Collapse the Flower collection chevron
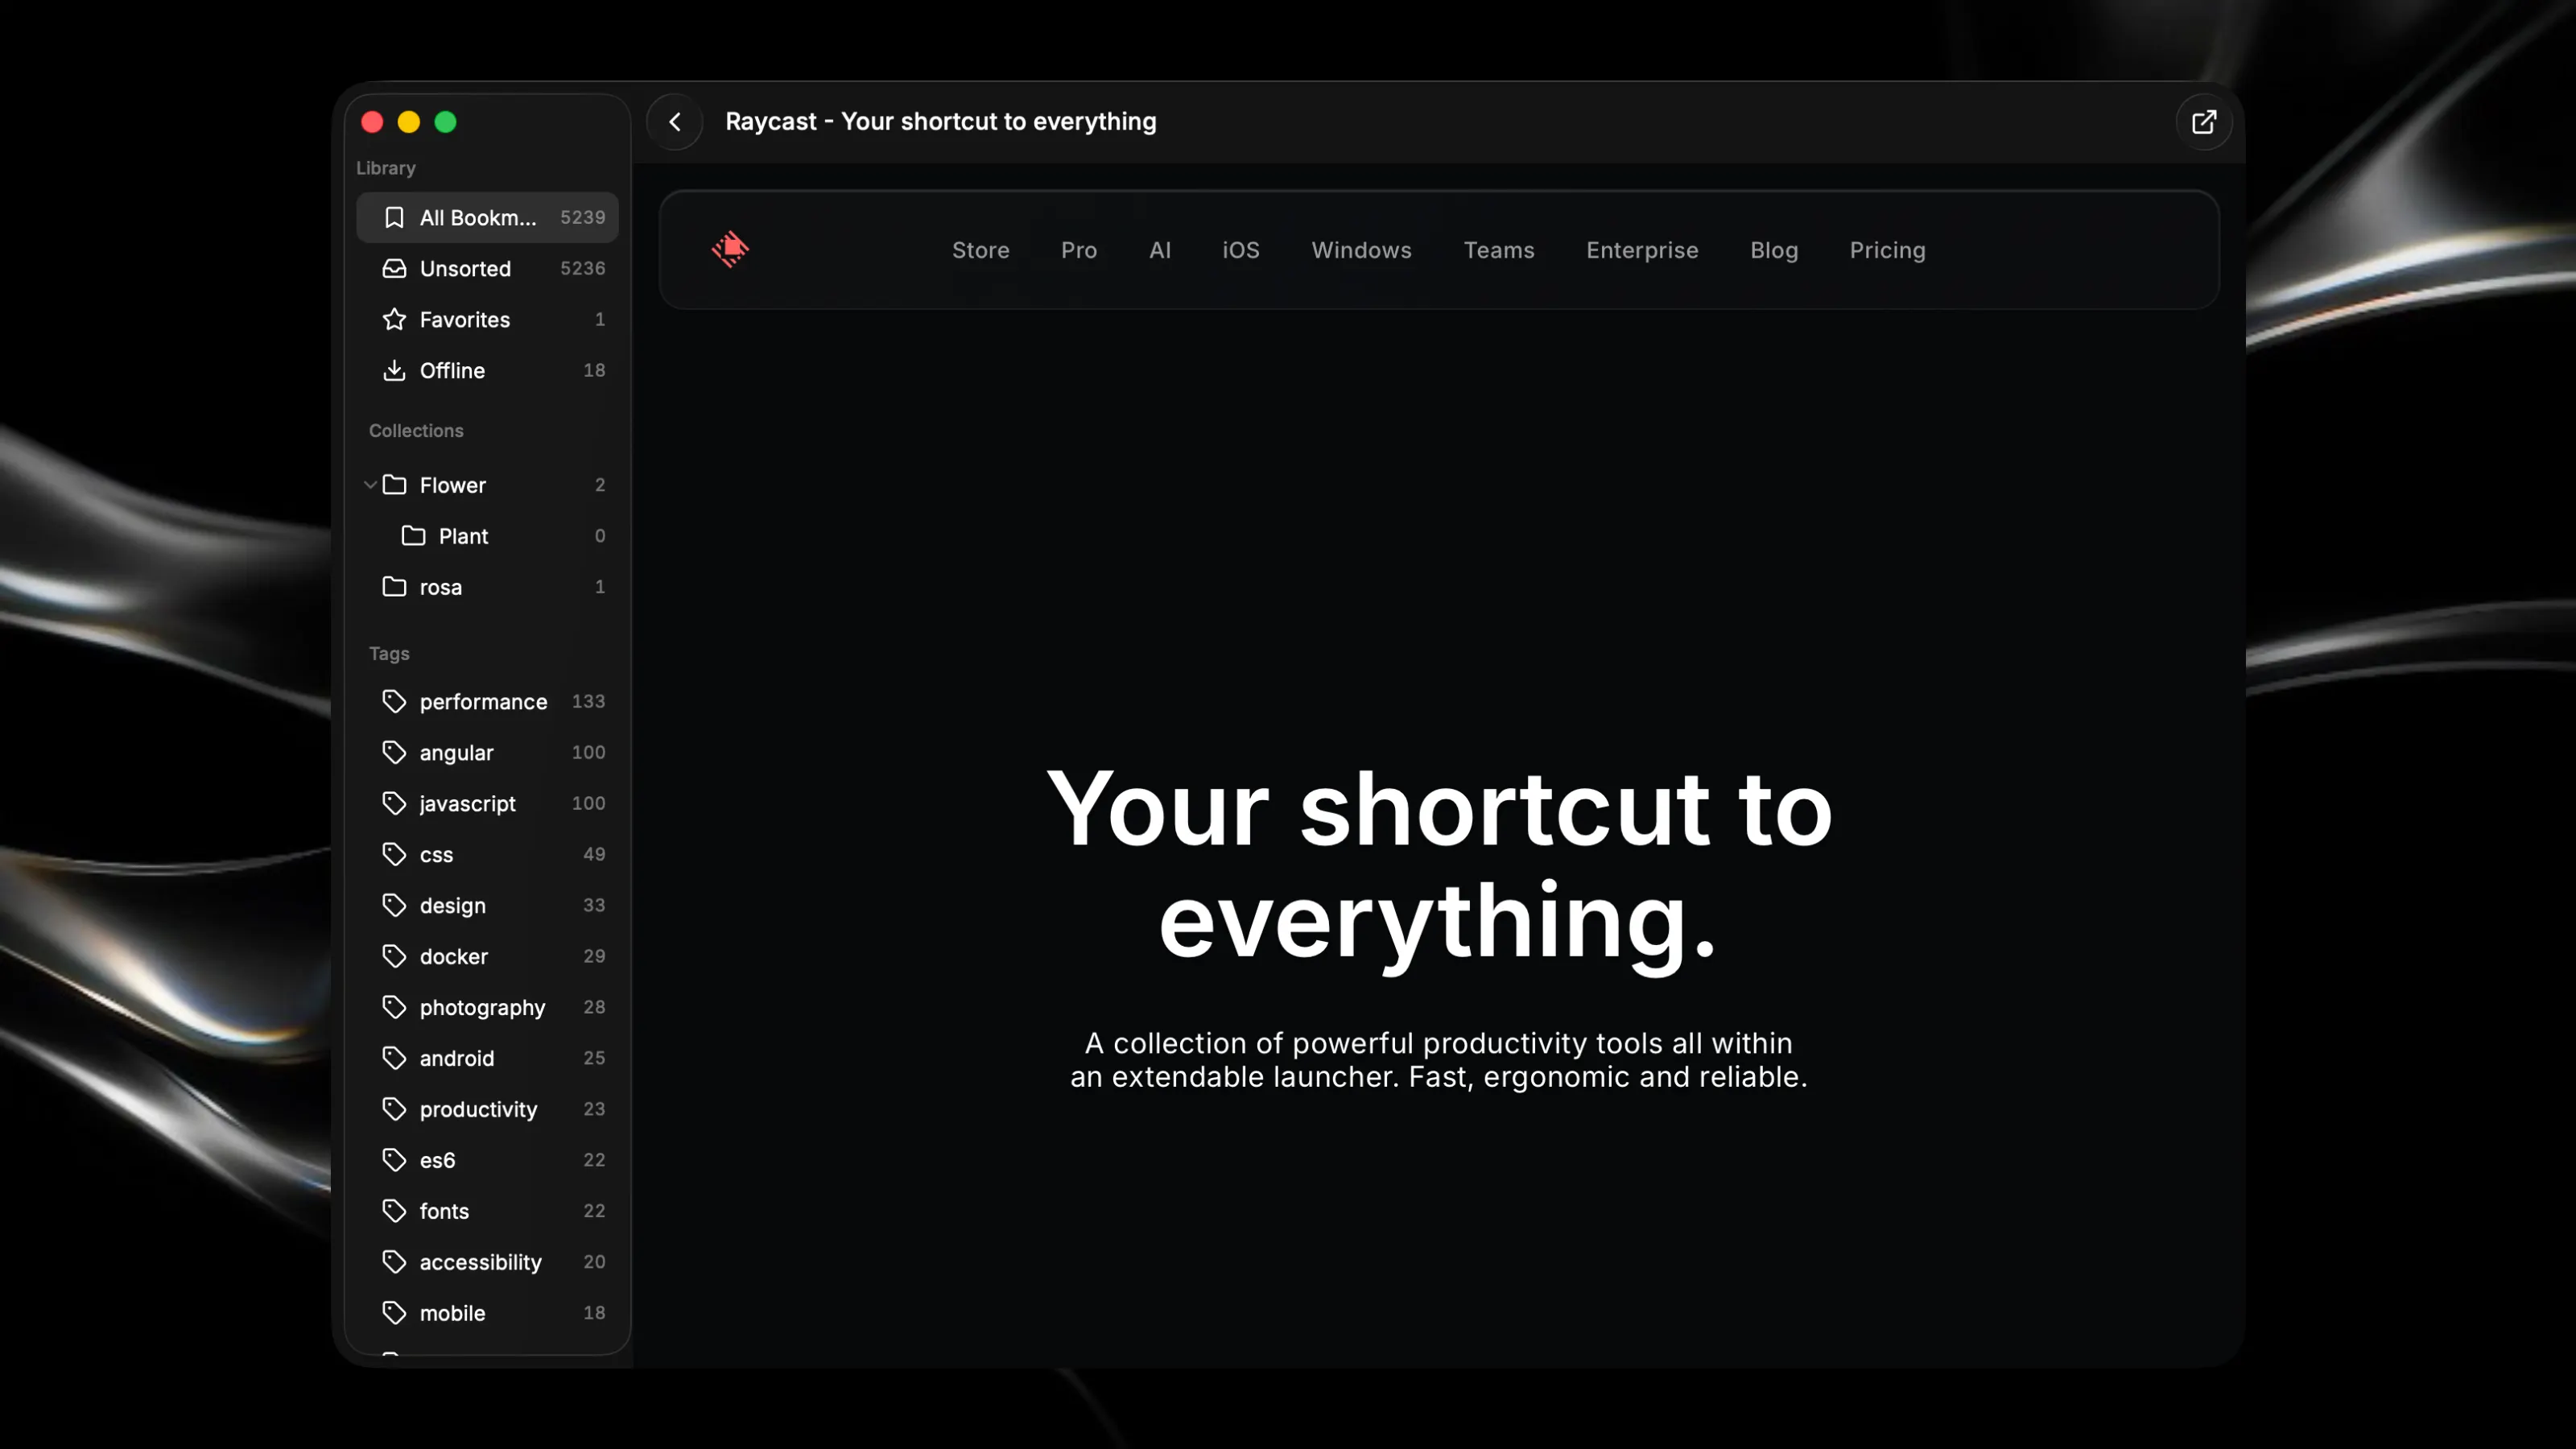Image resolution: width=2576 pixels, height=1449 pixels. (x=370, y=485)
